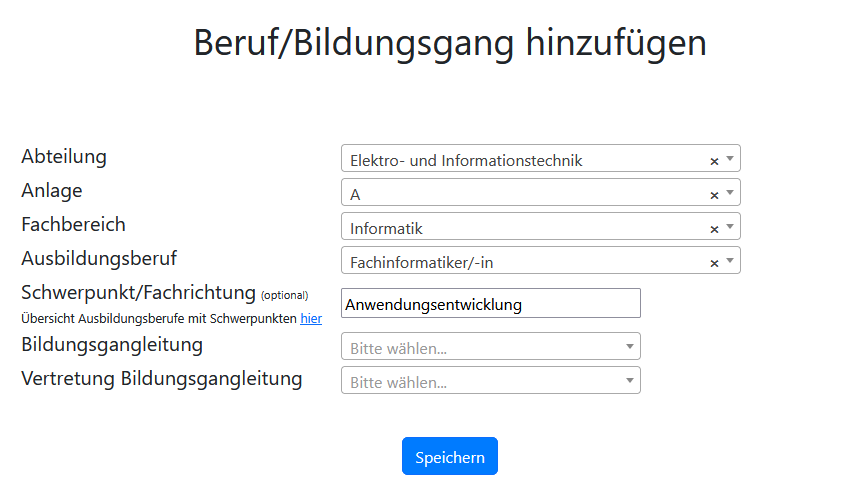Clear the Ausbildungsberuf selection with the x icon
This screenshot has height=489, width=857.
[x=714, y=263]
